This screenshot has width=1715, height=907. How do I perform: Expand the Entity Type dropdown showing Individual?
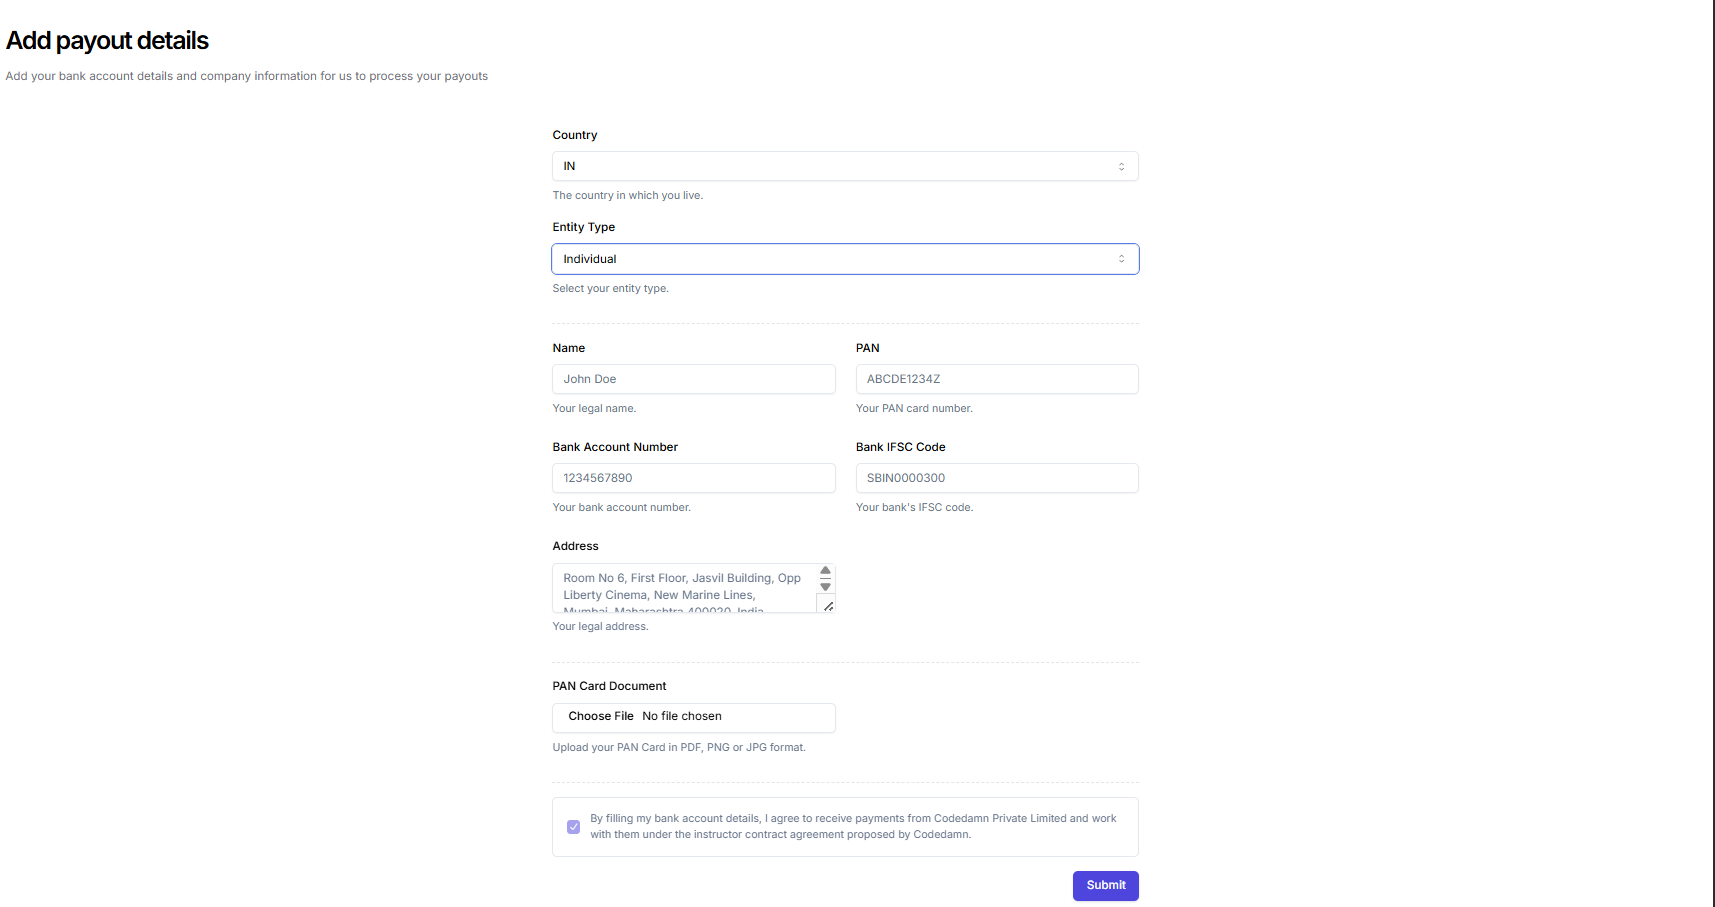click(844, 259)
